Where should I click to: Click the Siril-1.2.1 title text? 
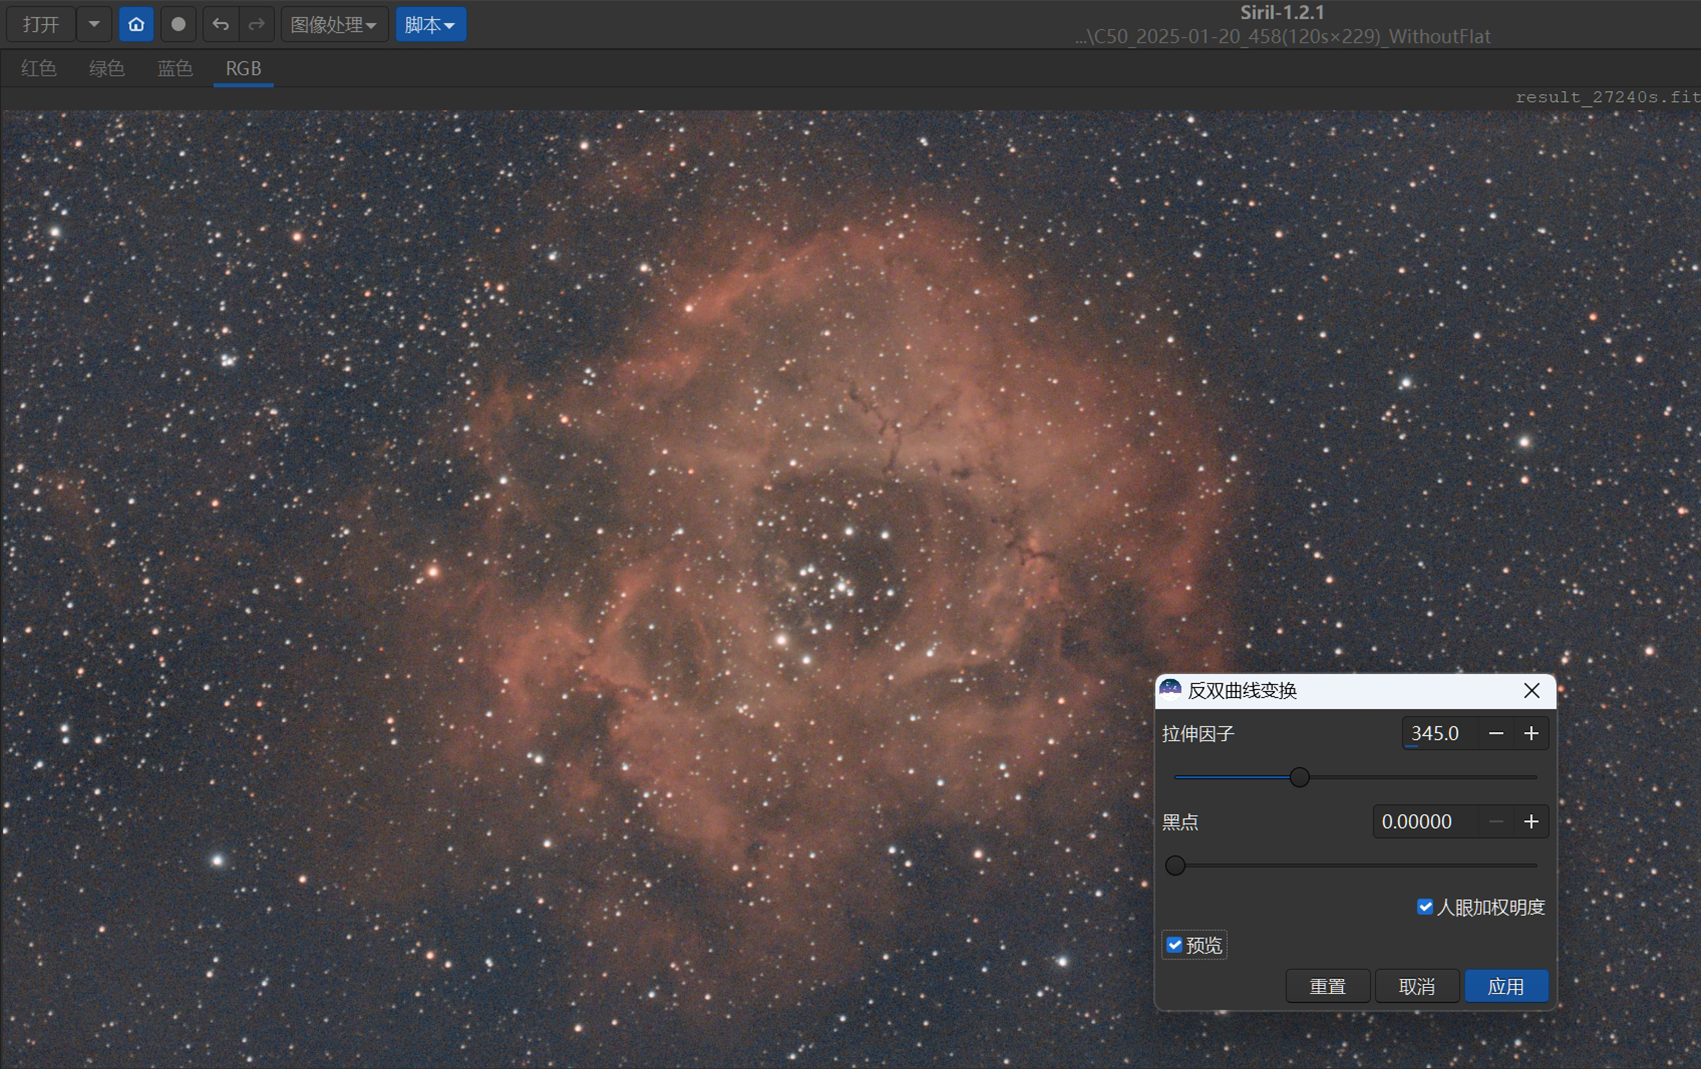1282,13
